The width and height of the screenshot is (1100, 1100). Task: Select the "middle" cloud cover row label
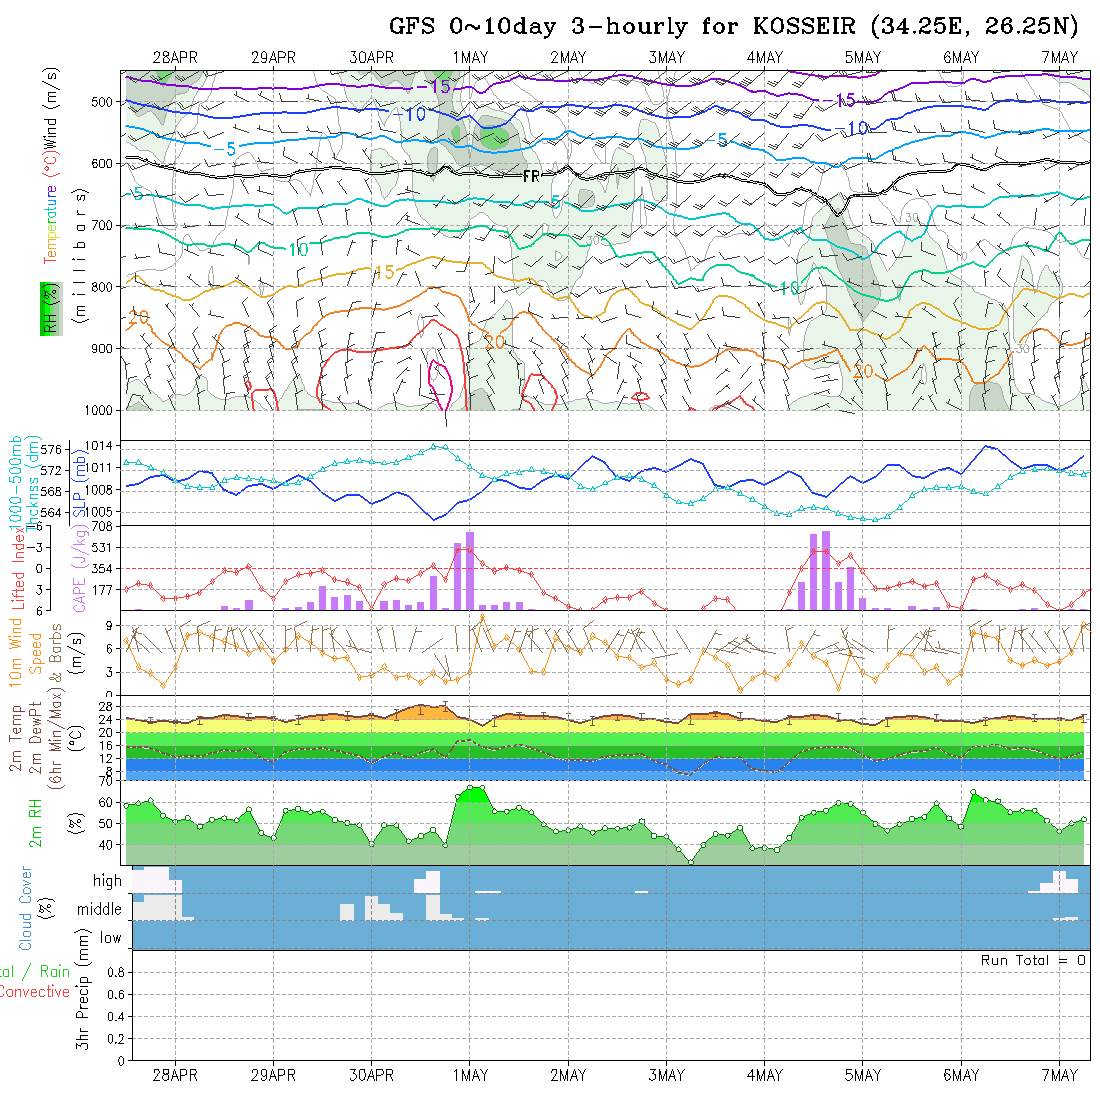pos(99,910)
